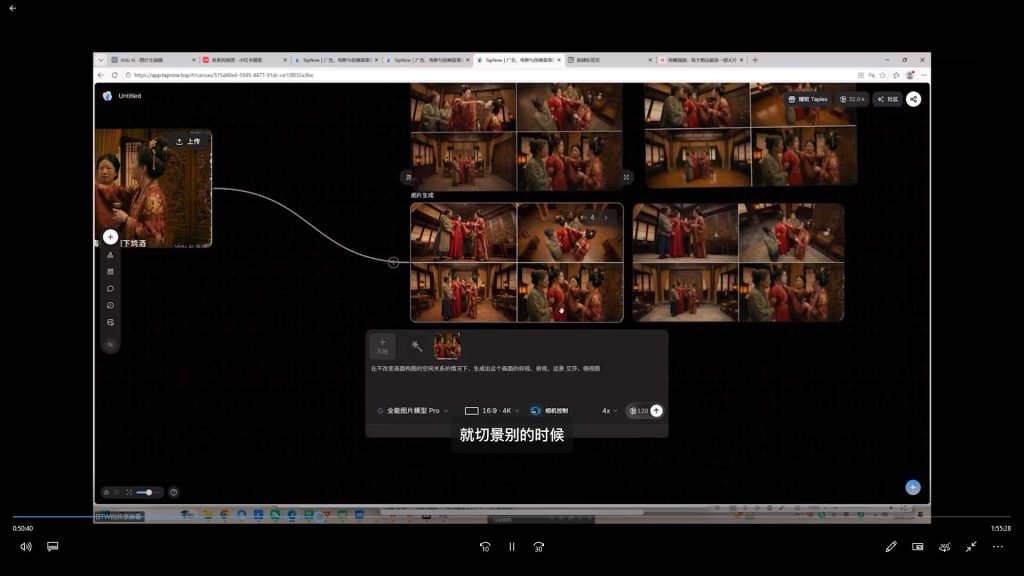Open browser settings and more menu
The height and width of the screenshot is (576, 1024).
point(923,75)
